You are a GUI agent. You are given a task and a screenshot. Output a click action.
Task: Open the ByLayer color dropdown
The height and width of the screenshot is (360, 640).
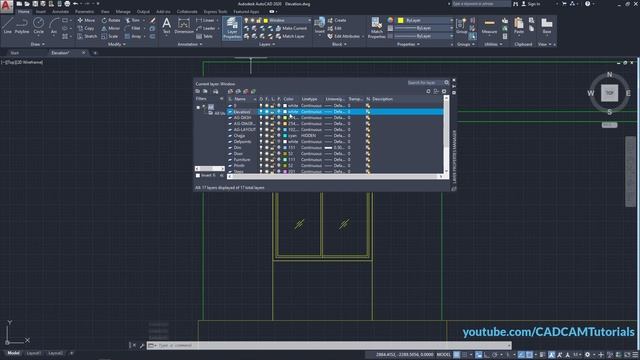[426, 20]
